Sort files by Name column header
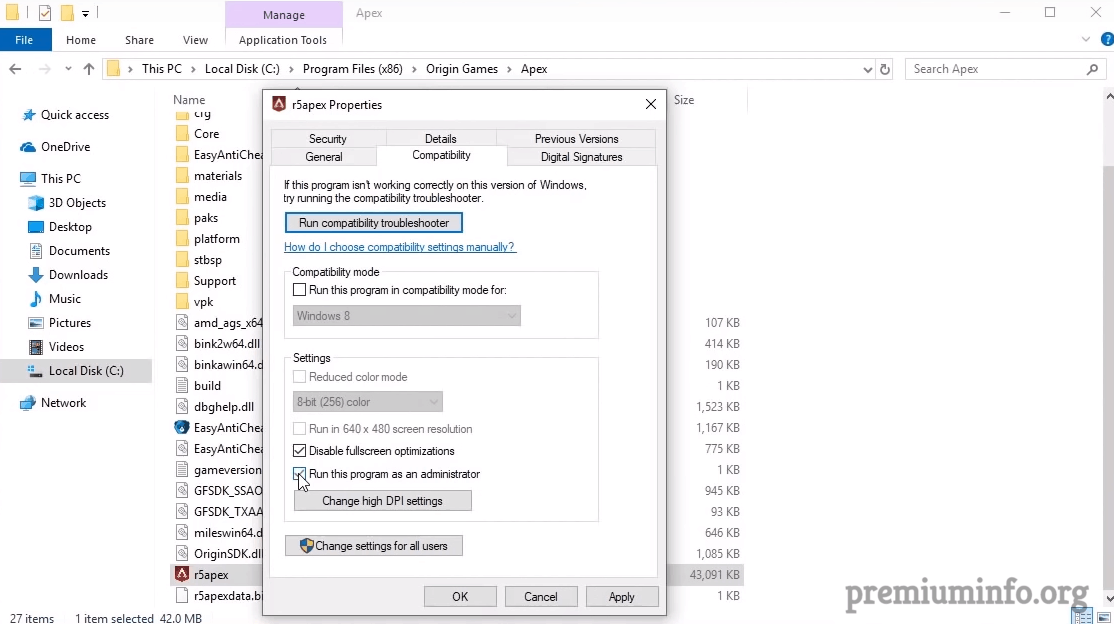This screenshot has width=1114, height=624. 189,100
